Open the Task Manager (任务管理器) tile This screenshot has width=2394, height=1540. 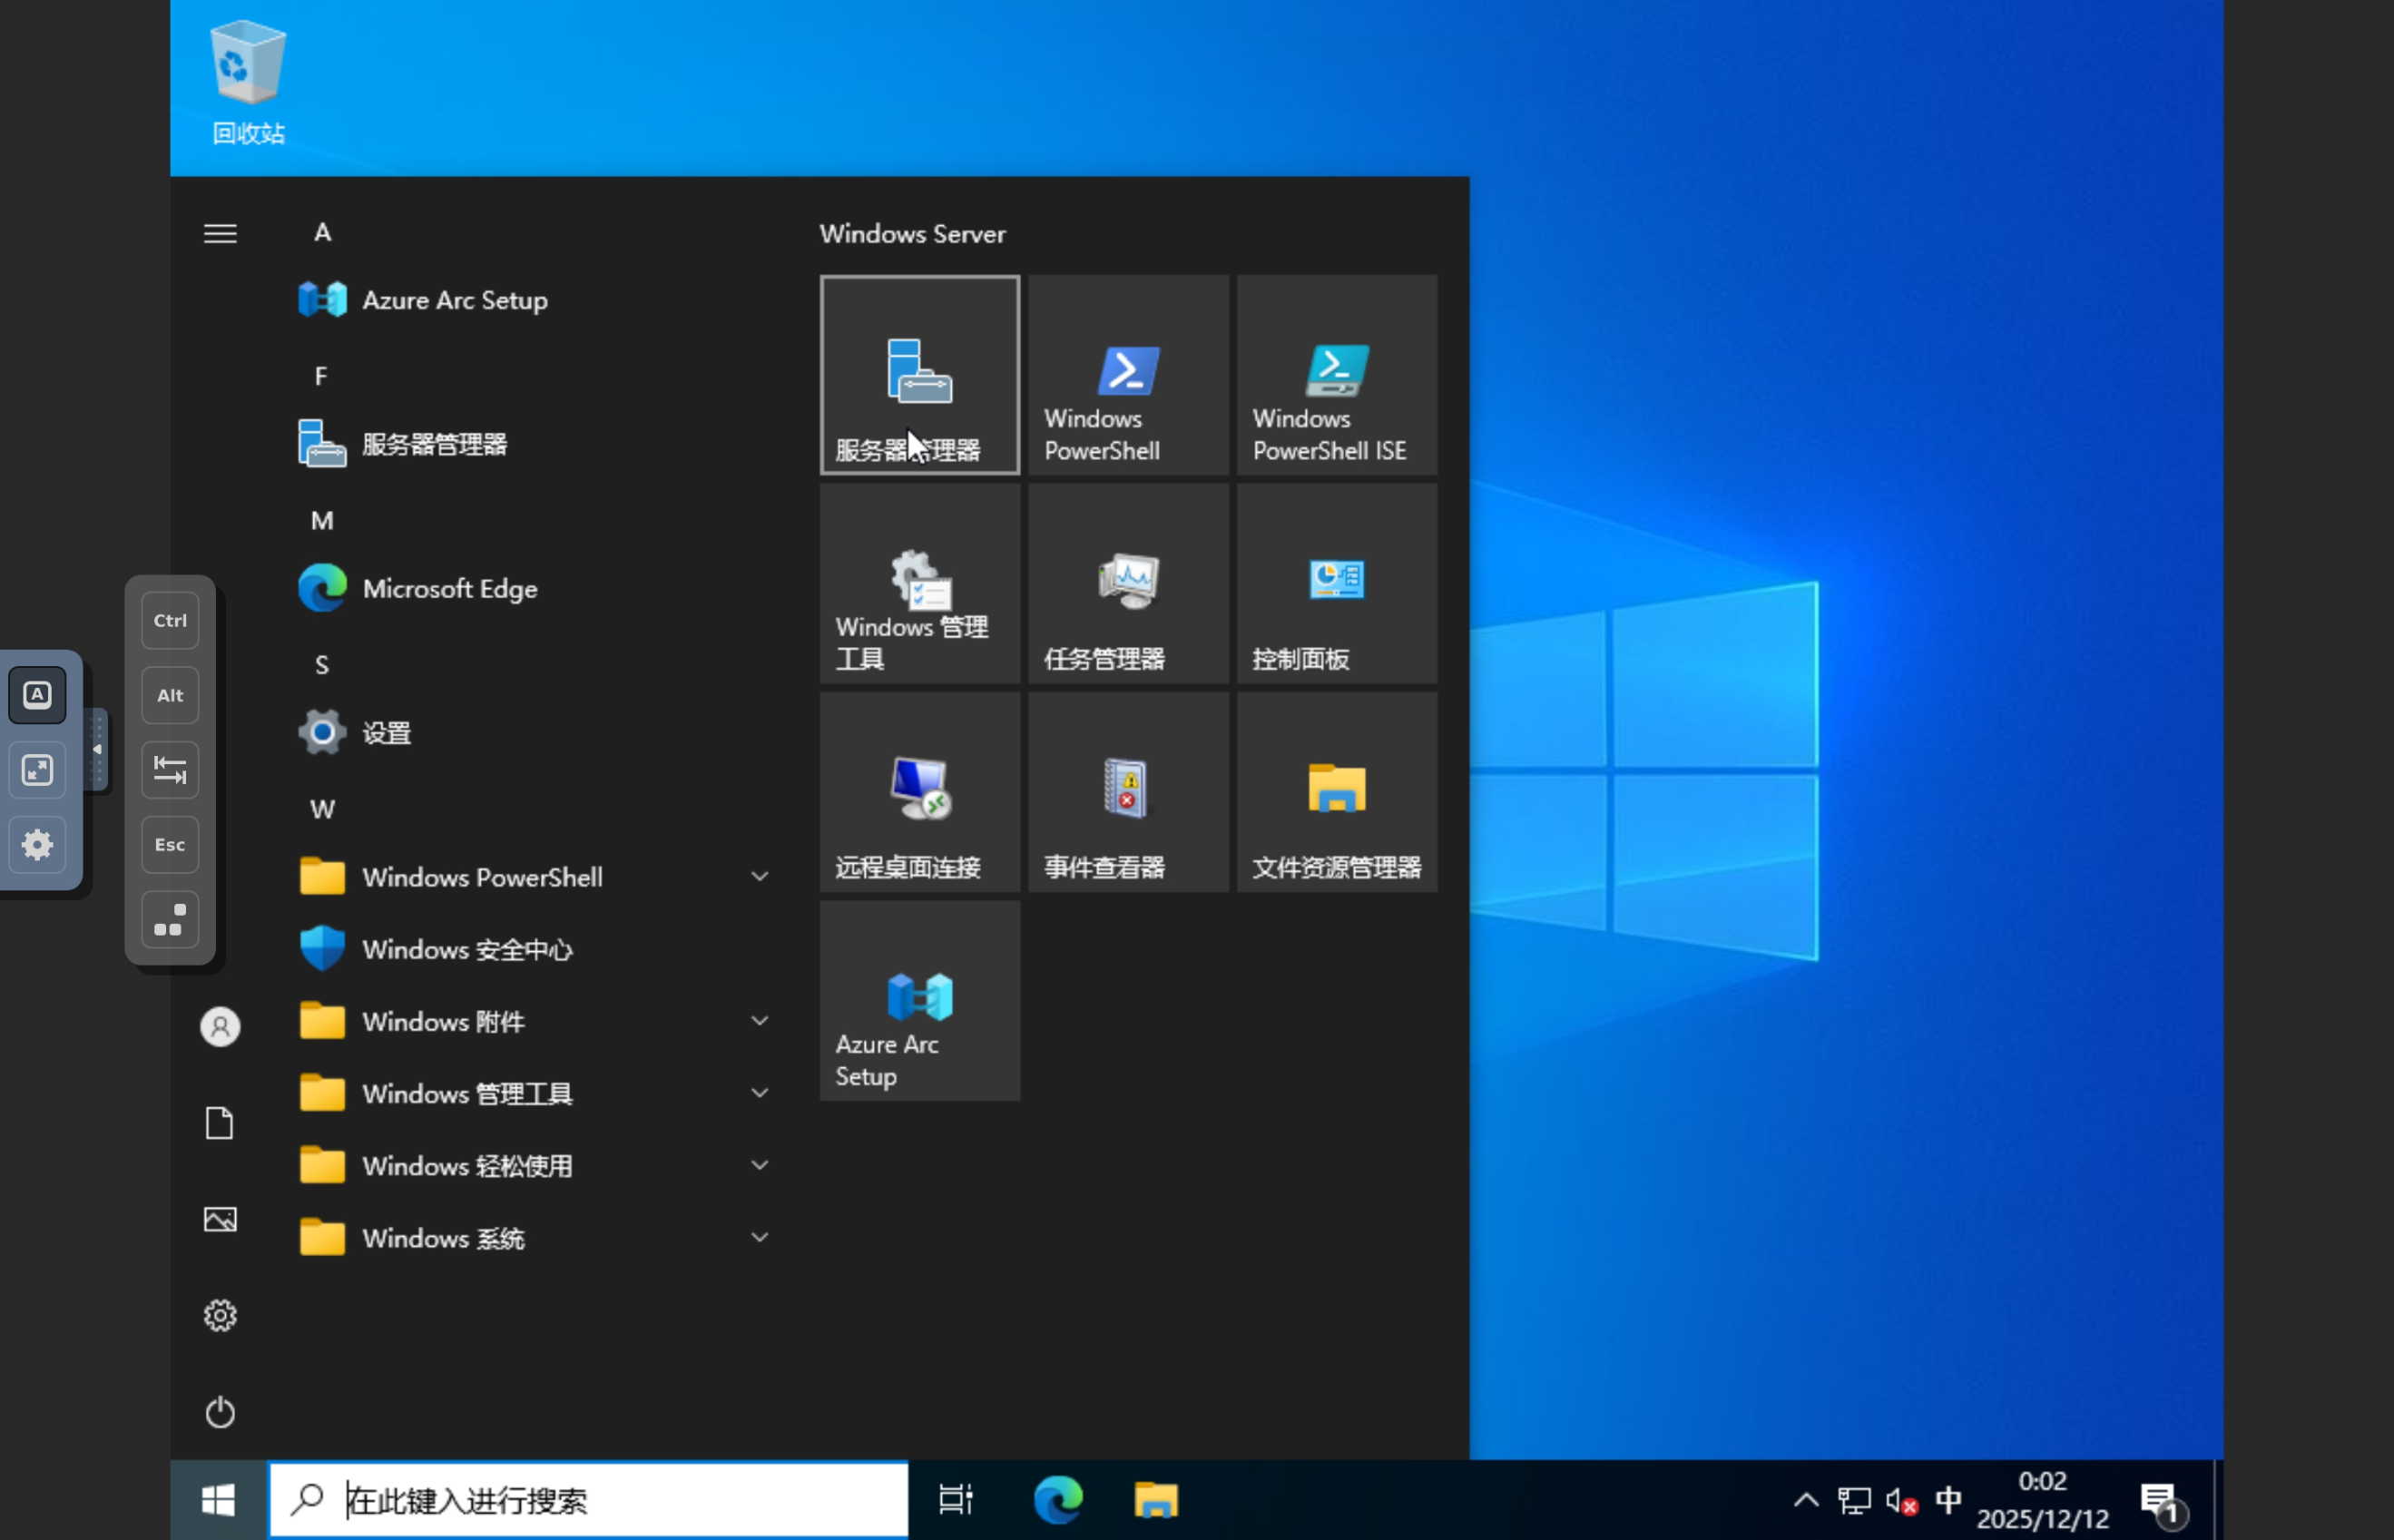click(1128, 584)
